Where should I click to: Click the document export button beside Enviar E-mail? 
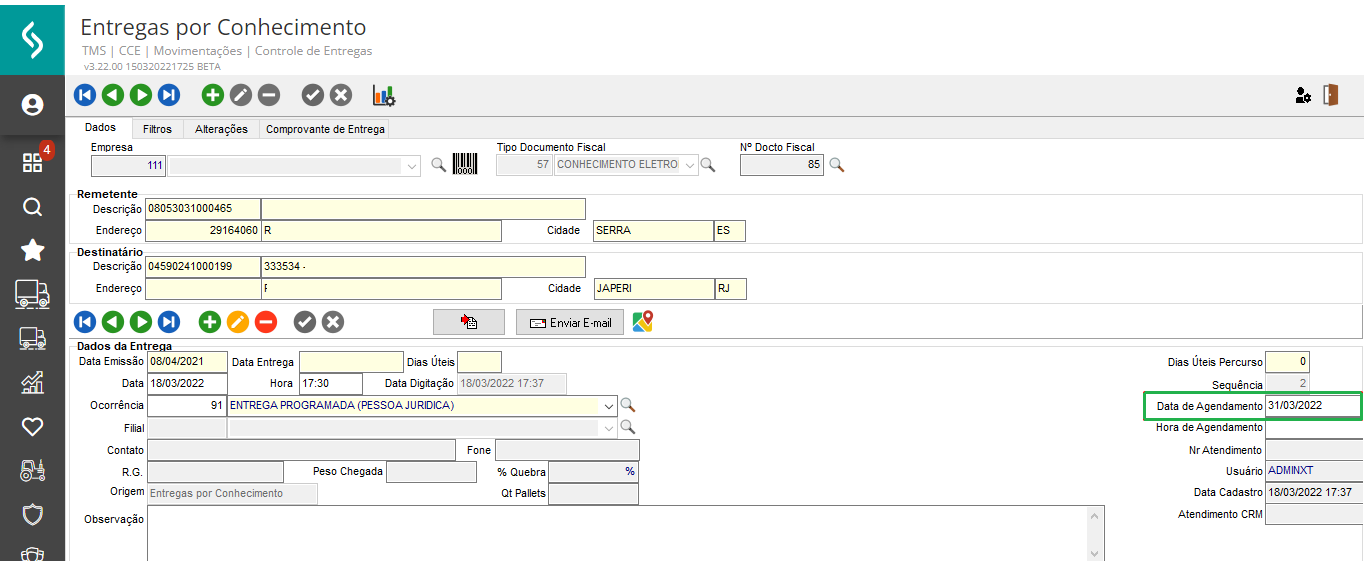pyautogui.click(x=469, y=322)
